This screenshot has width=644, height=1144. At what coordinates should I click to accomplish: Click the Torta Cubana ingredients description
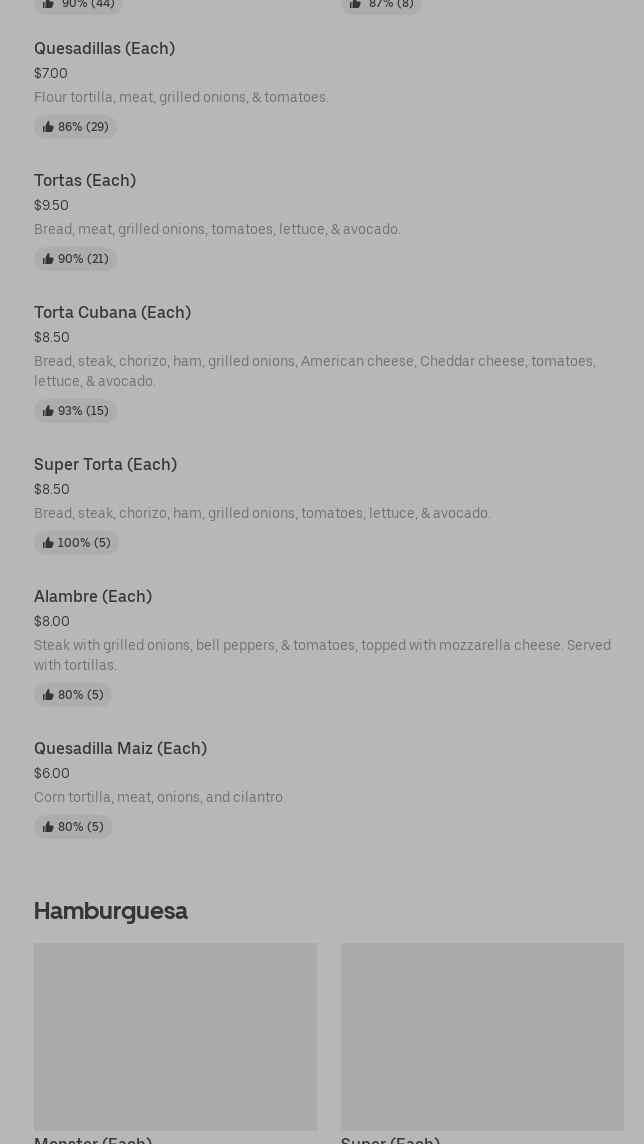coord(314,371)
